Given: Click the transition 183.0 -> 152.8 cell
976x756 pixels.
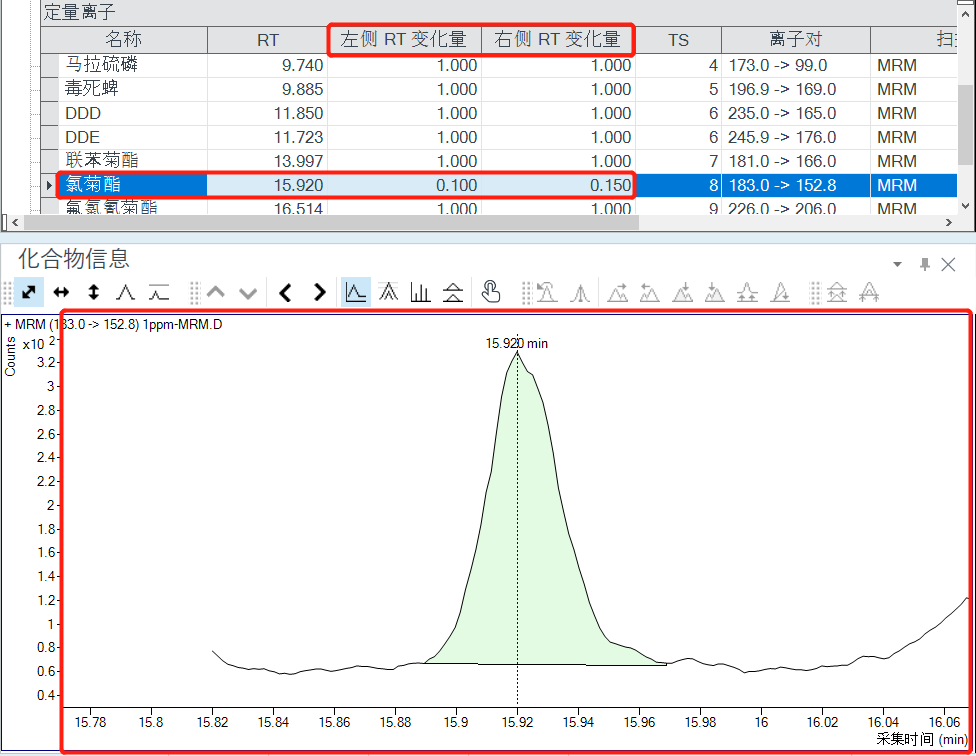Looking at the screenshot, I should tap(795, 185).
